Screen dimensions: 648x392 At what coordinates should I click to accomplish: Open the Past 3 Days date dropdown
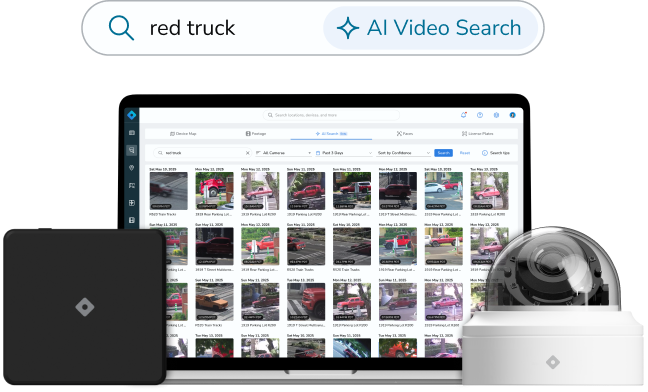tap(344, 153)
